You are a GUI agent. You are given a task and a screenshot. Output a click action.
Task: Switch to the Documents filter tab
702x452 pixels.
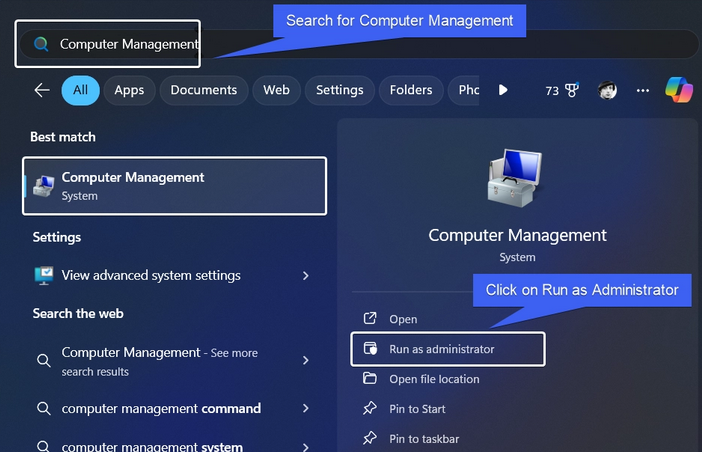coord(204,90)
